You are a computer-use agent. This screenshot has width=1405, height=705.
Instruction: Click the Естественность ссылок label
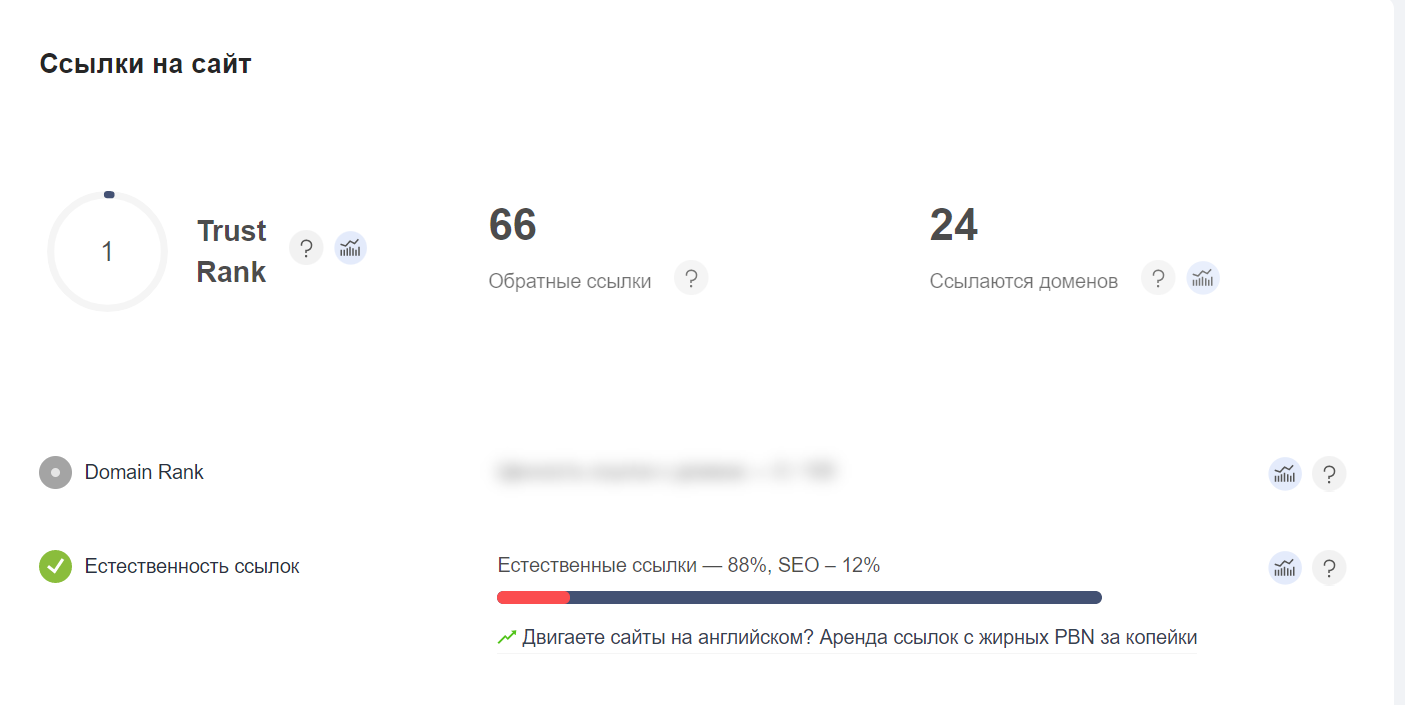192,566
